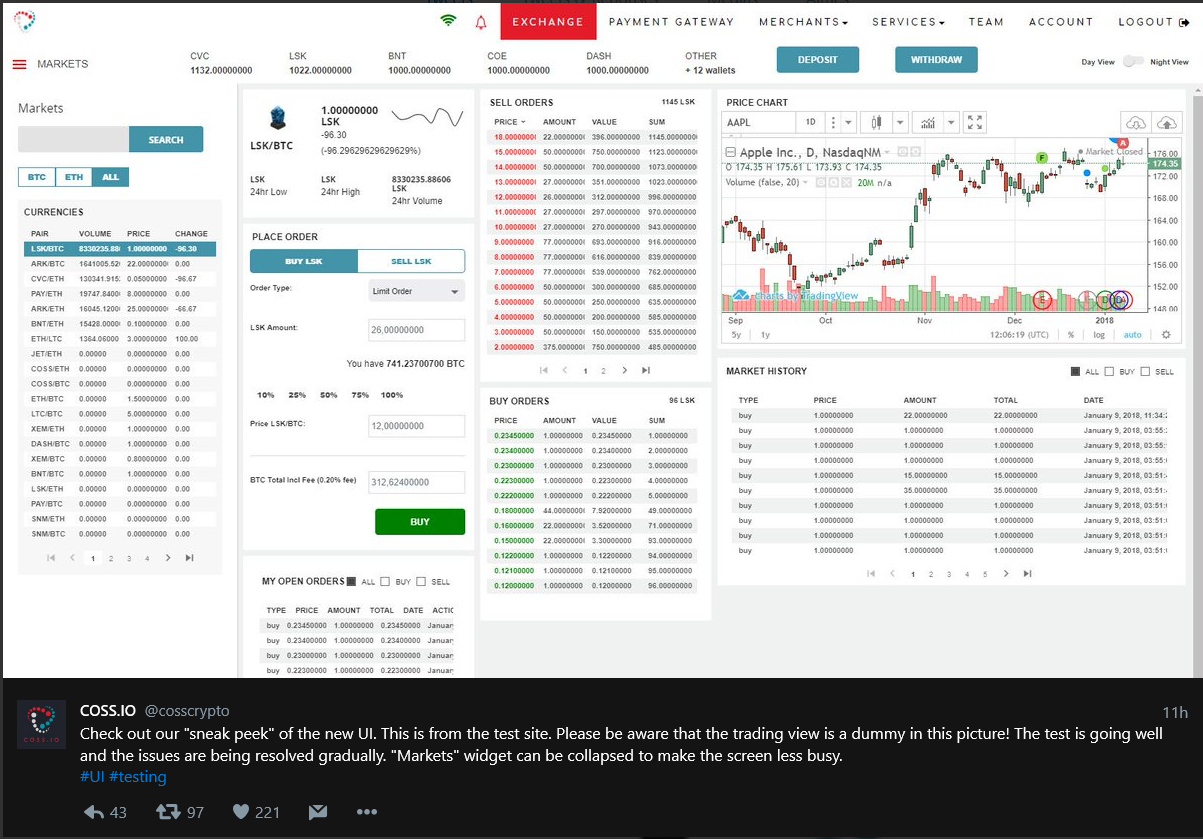Toggle the Day View / Night View switch
The height and width of the screenshot is (839, 1203).
point(1132,62)
